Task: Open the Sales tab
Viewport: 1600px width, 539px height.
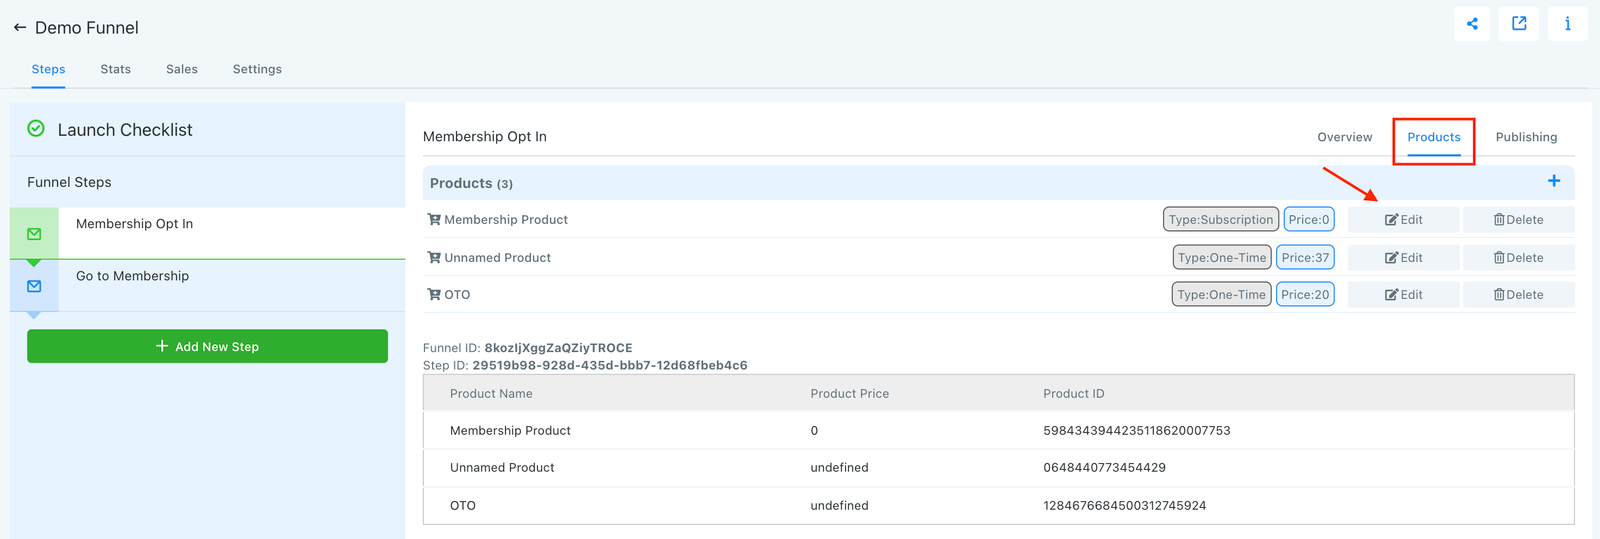Action: tap(182, 69)
